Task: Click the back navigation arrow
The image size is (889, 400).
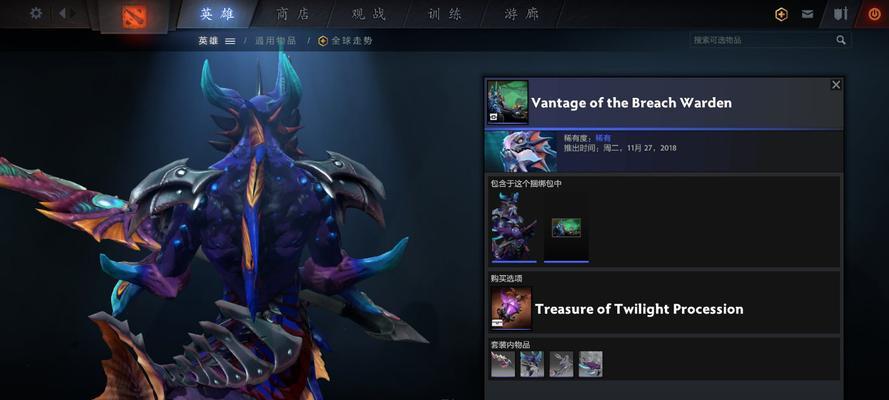Action: (x=62, y=13)
